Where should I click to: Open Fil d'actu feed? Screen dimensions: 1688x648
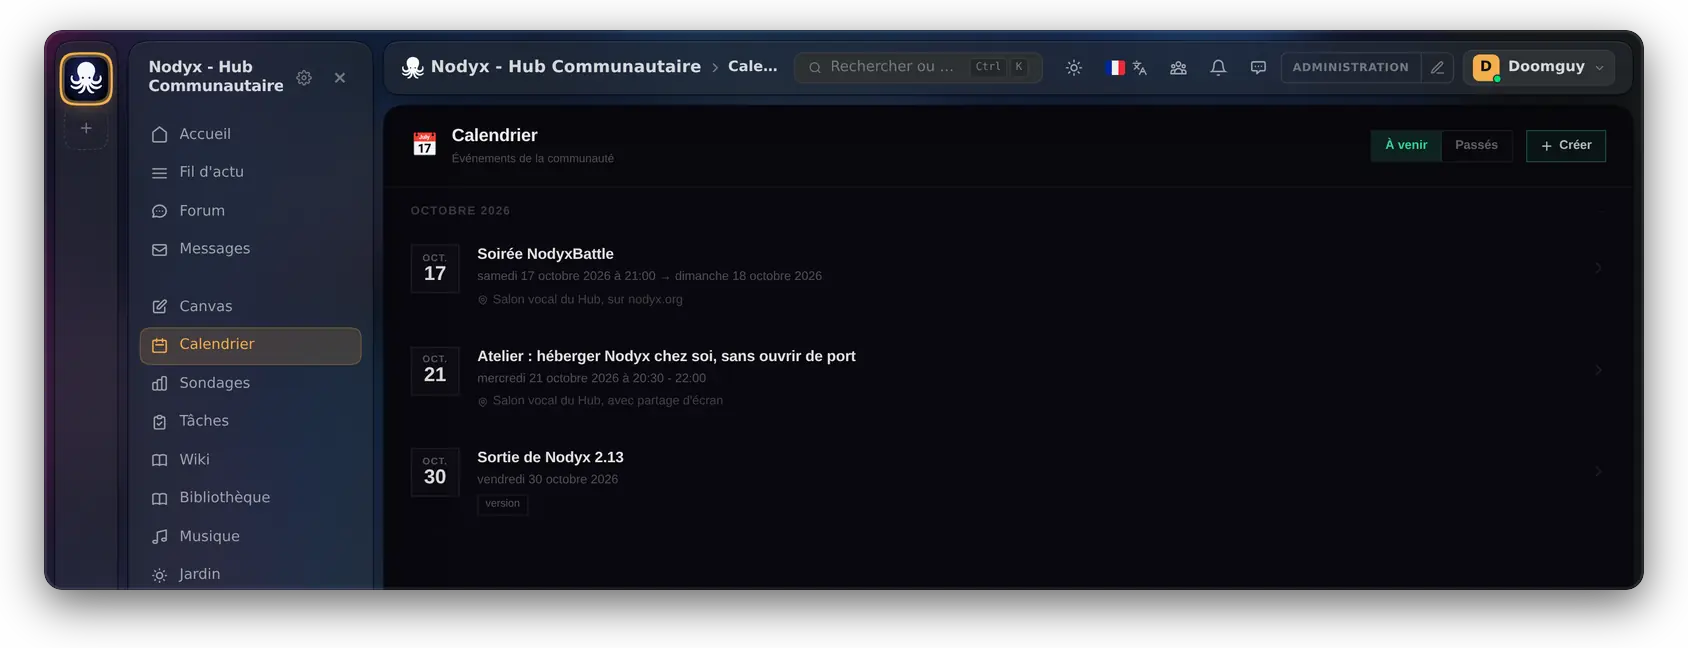click(x=250, y=172)
